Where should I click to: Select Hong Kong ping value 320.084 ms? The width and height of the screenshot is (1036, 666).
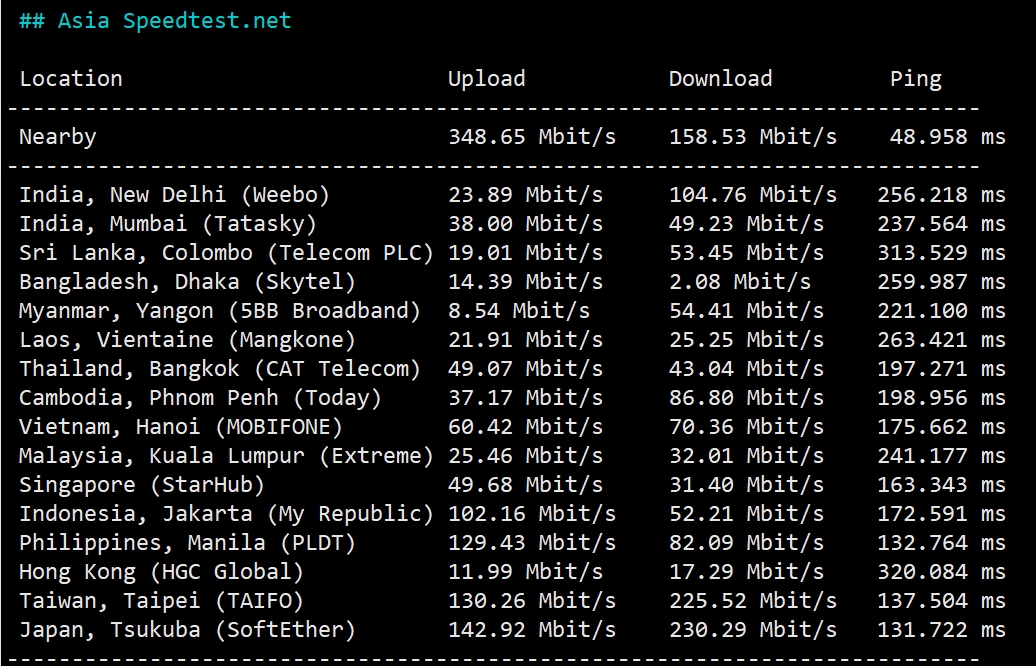[941, 572]
